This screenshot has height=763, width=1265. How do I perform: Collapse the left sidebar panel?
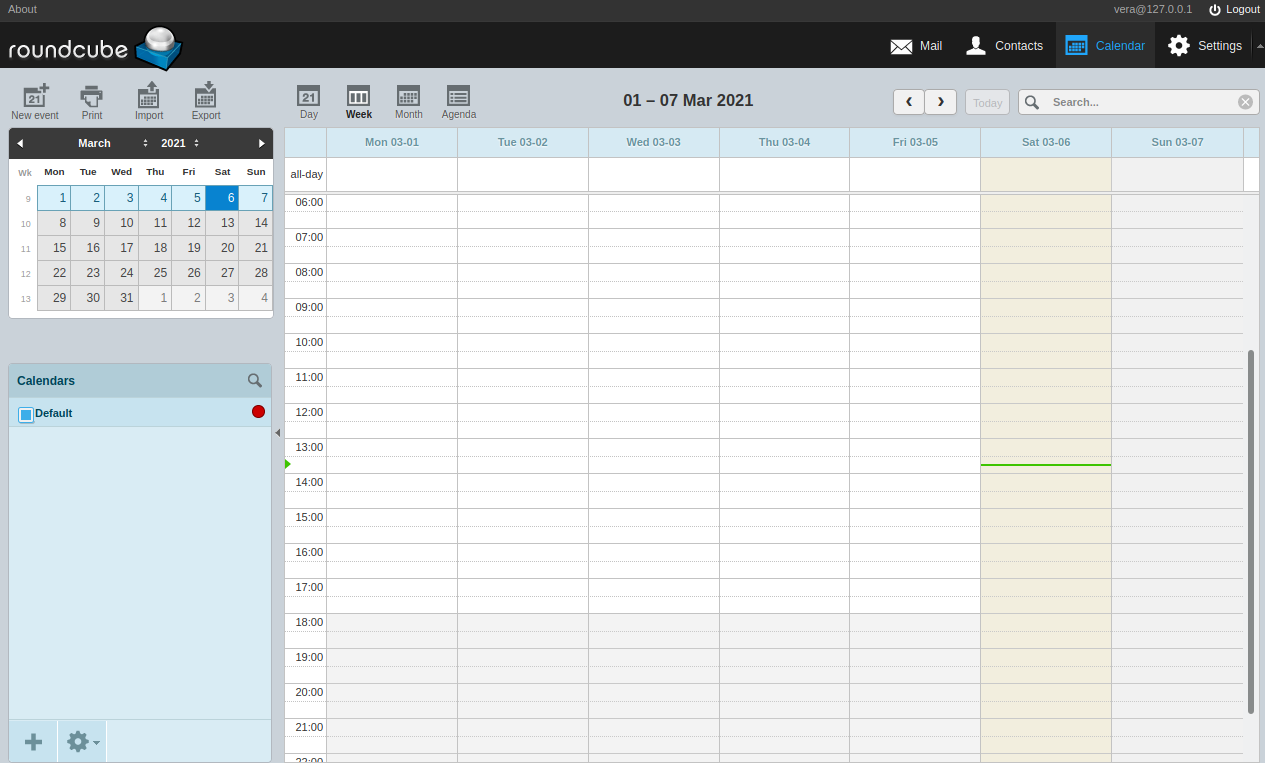278,432
